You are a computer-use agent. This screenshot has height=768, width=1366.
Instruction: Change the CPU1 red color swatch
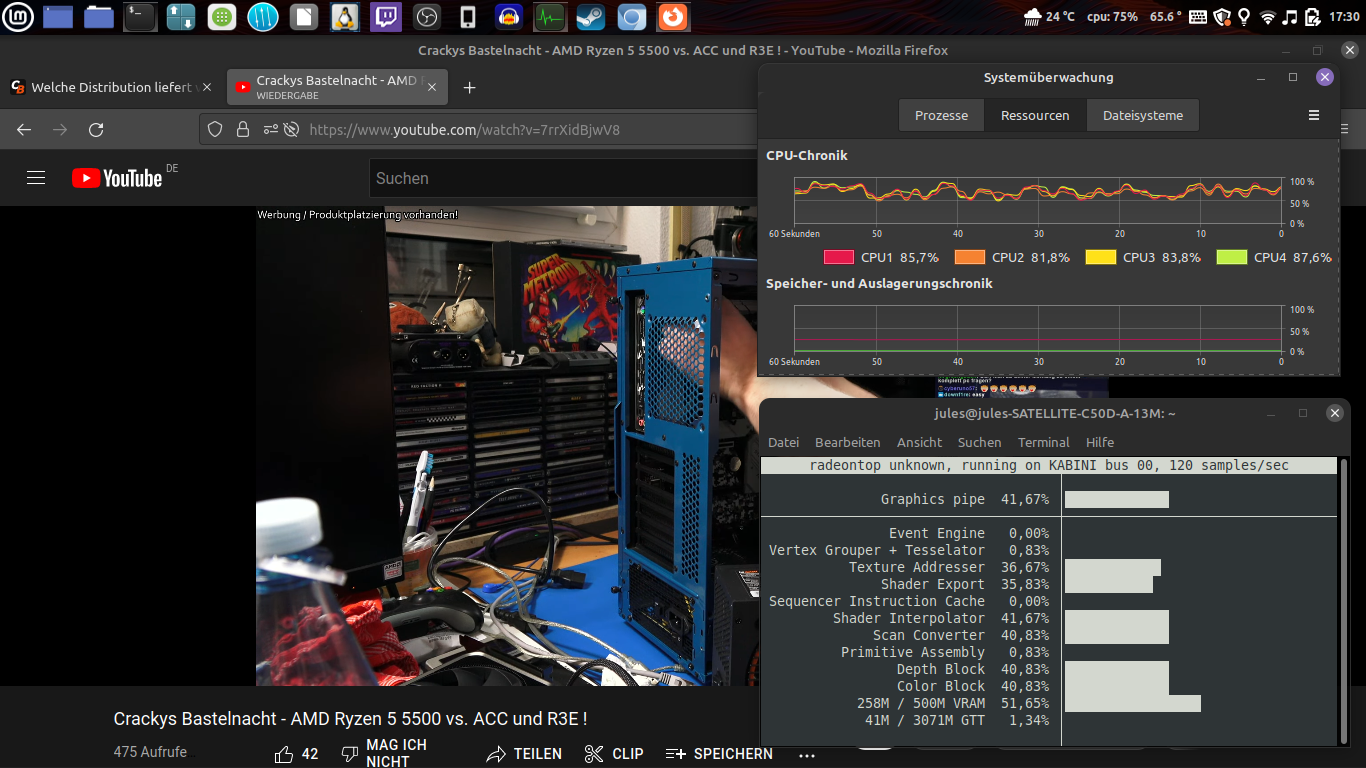coord(838,257)
